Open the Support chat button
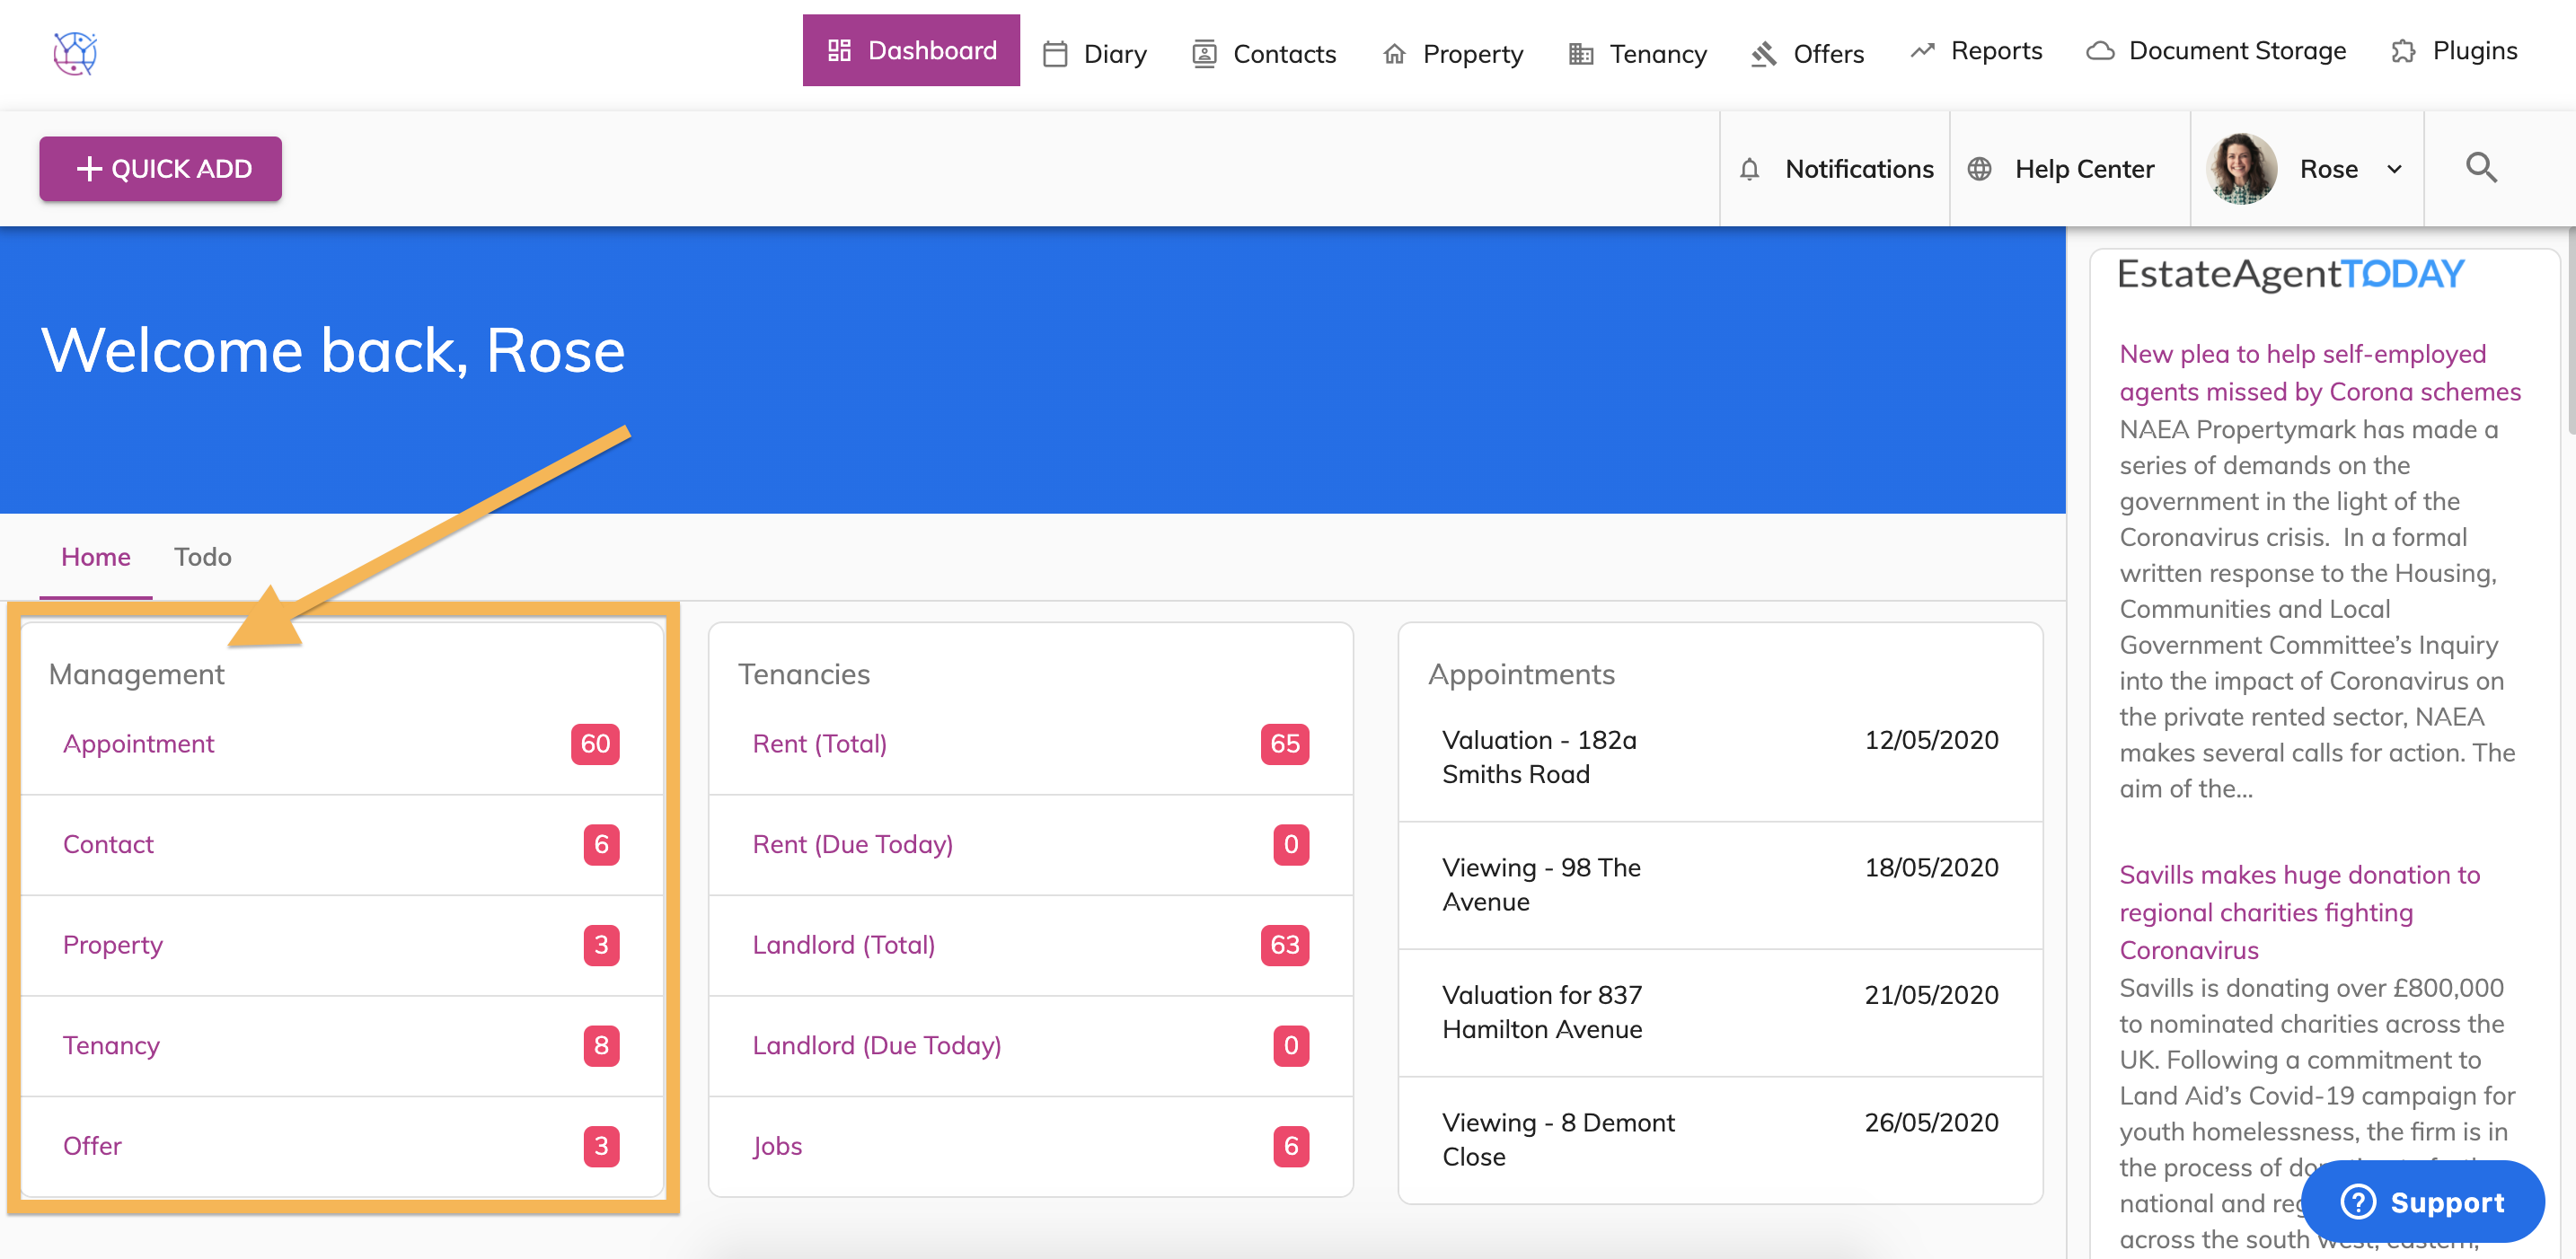This screenshot has height=1259, width=2576. 2422,1201
